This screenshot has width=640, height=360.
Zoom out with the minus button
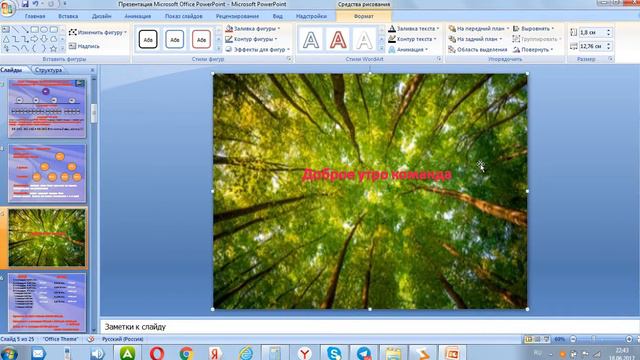(x=573, y=339)
